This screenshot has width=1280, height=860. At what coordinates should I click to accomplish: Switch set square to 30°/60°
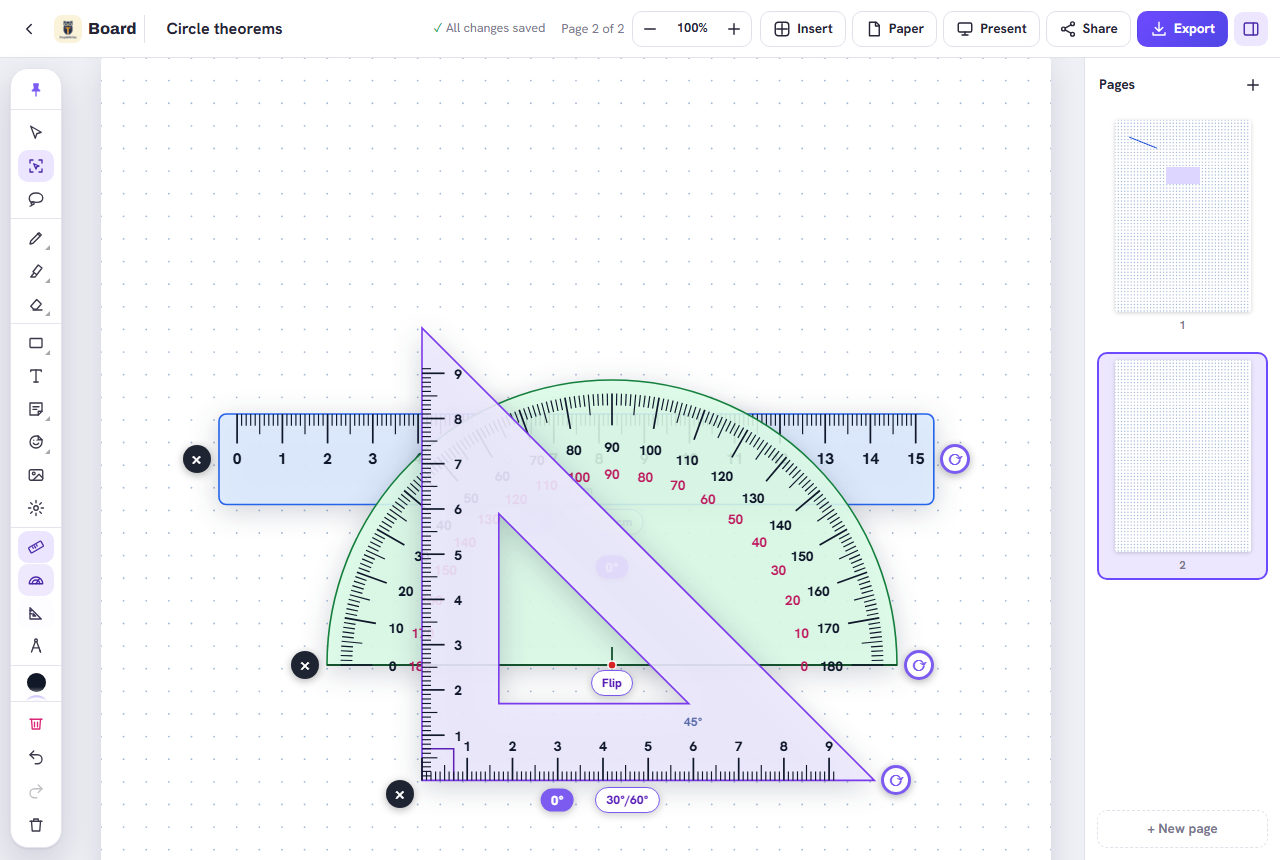pyautogui.click(x=627, y=800)
